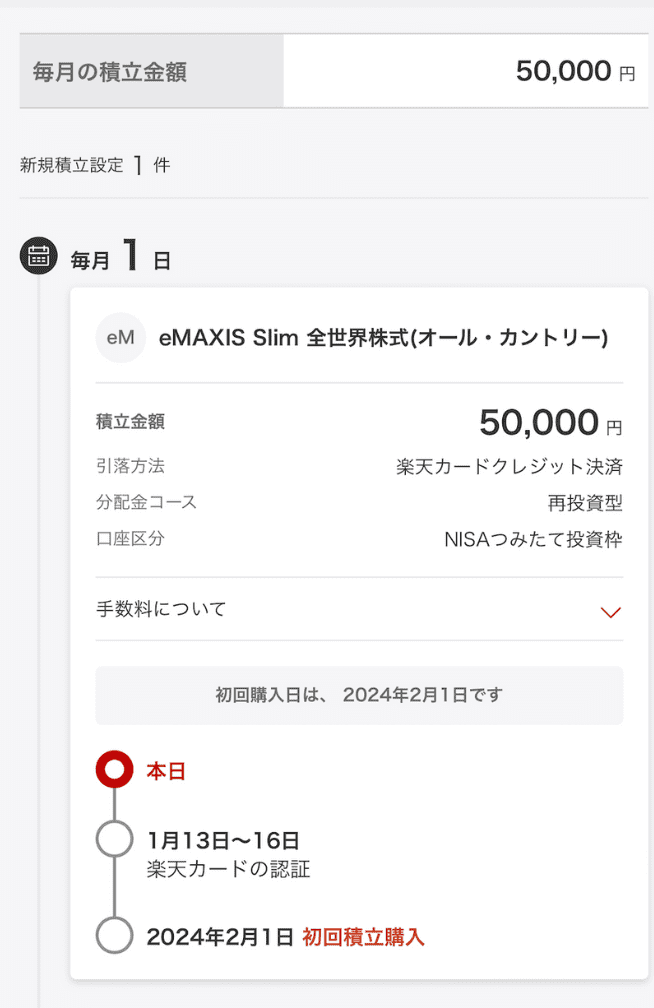Open the 手数料について fee section

[x=359, y=609]
